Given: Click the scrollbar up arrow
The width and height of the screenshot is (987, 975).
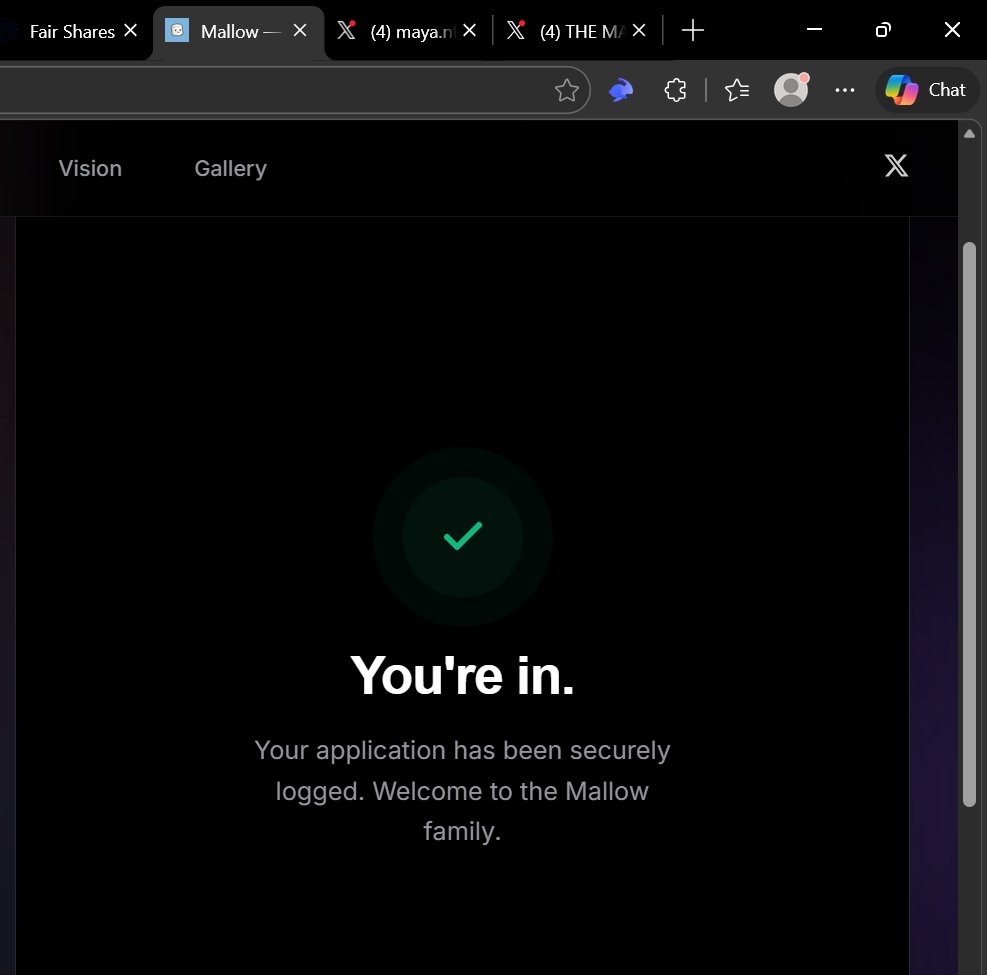Looking at the screenshot, I should point(969,133).
